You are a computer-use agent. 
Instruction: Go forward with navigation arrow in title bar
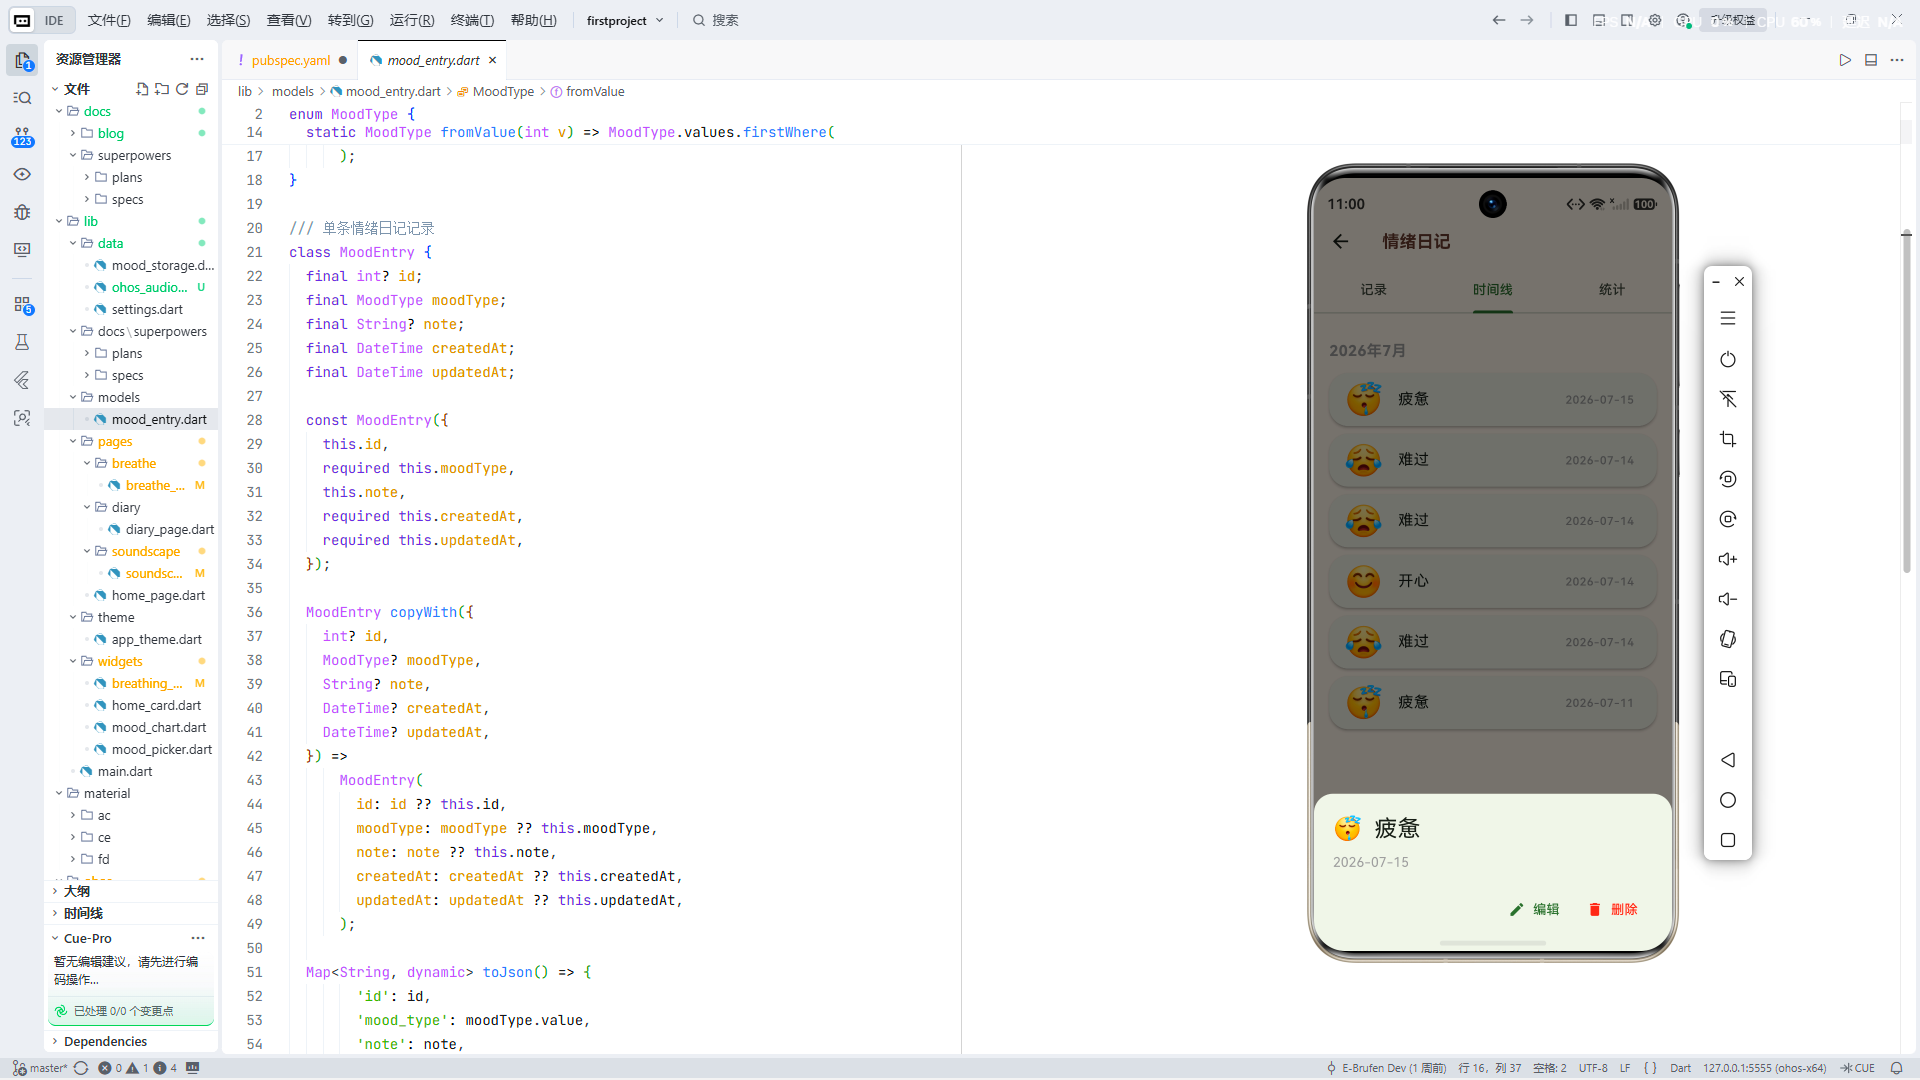(1527, 20)
